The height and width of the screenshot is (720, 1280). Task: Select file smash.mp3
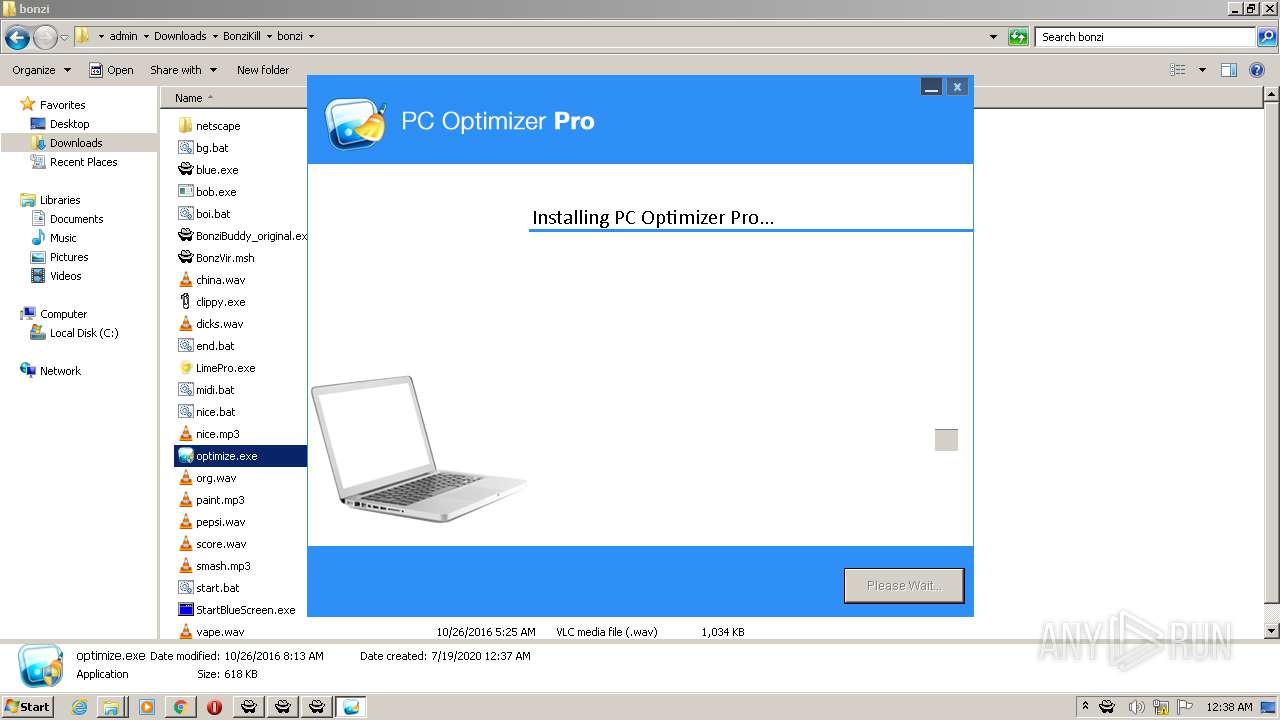click(x=223, y=566)
